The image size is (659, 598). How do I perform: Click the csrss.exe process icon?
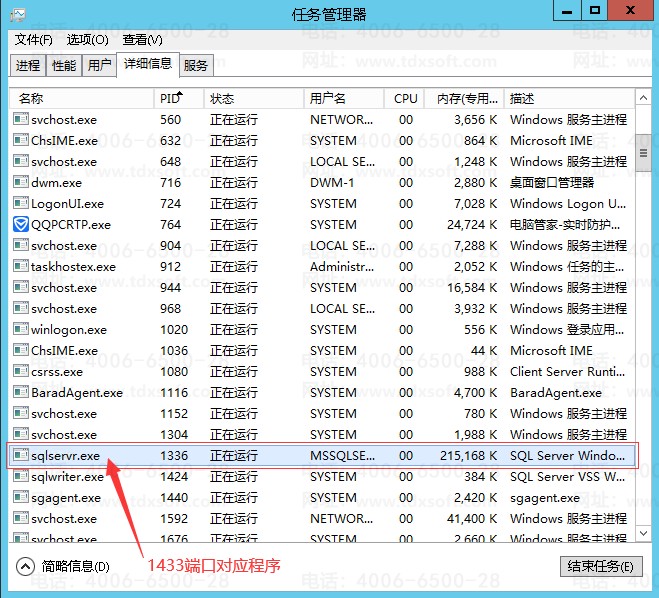pos(21,372)
